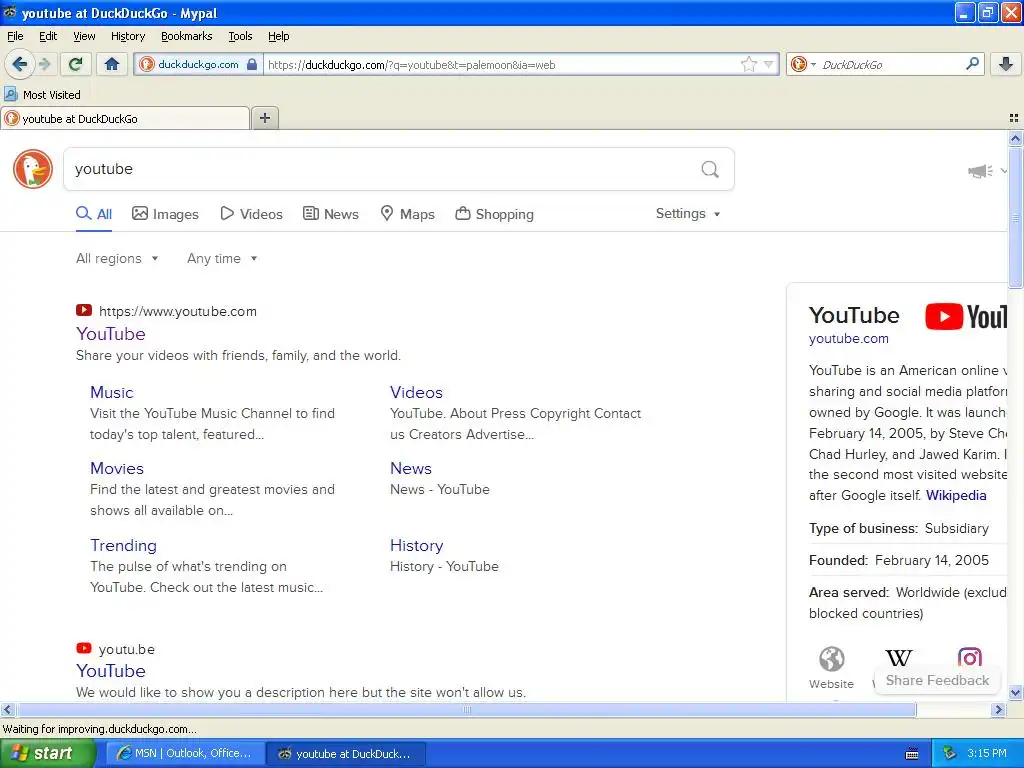Open the Movies sitelink

[117, 468]
